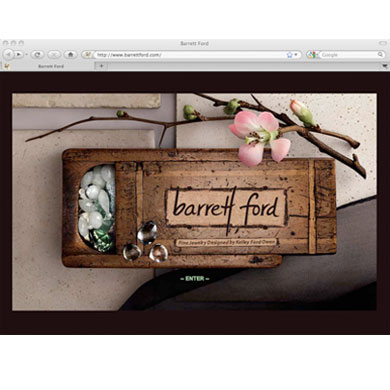The image size is (390, 390).
Task: Click the green ENTER link
Action: coord(195,278)
